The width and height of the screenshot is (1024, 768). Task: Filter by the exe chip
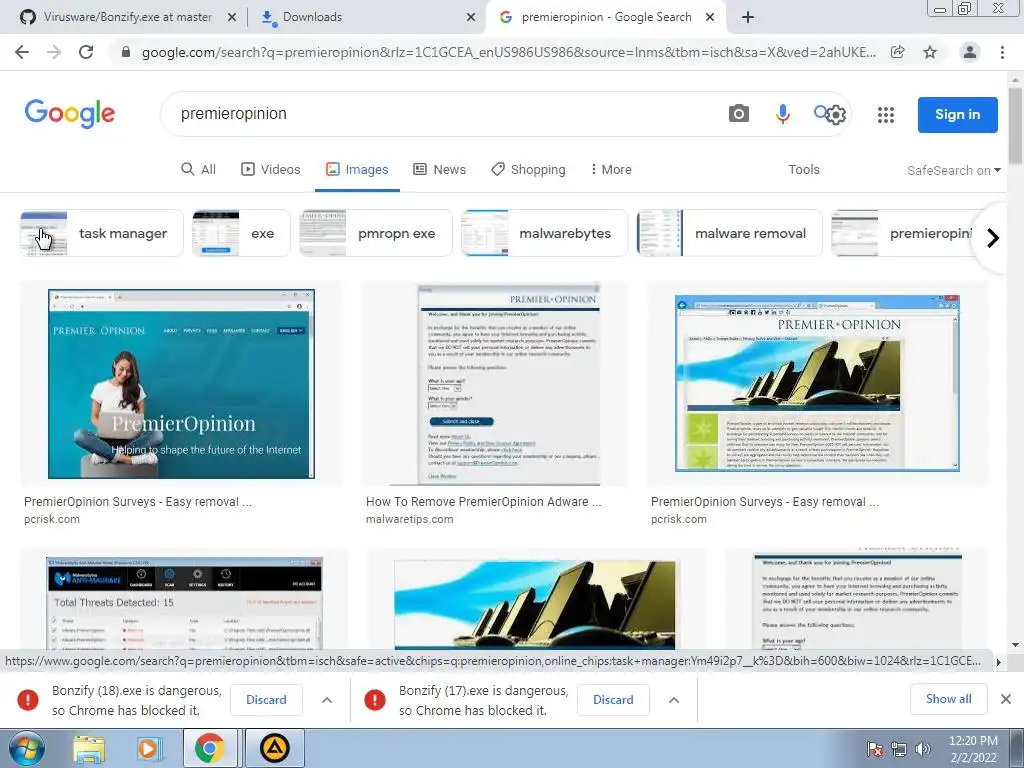click(241, 233)
